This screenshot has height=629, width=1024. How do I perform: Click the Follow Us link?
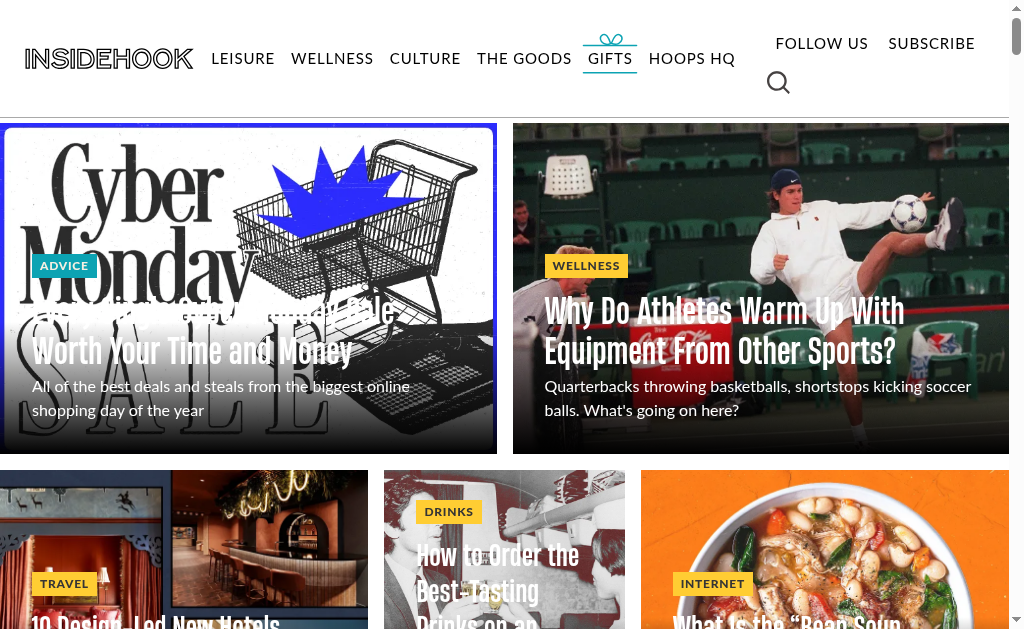(822, 44)
